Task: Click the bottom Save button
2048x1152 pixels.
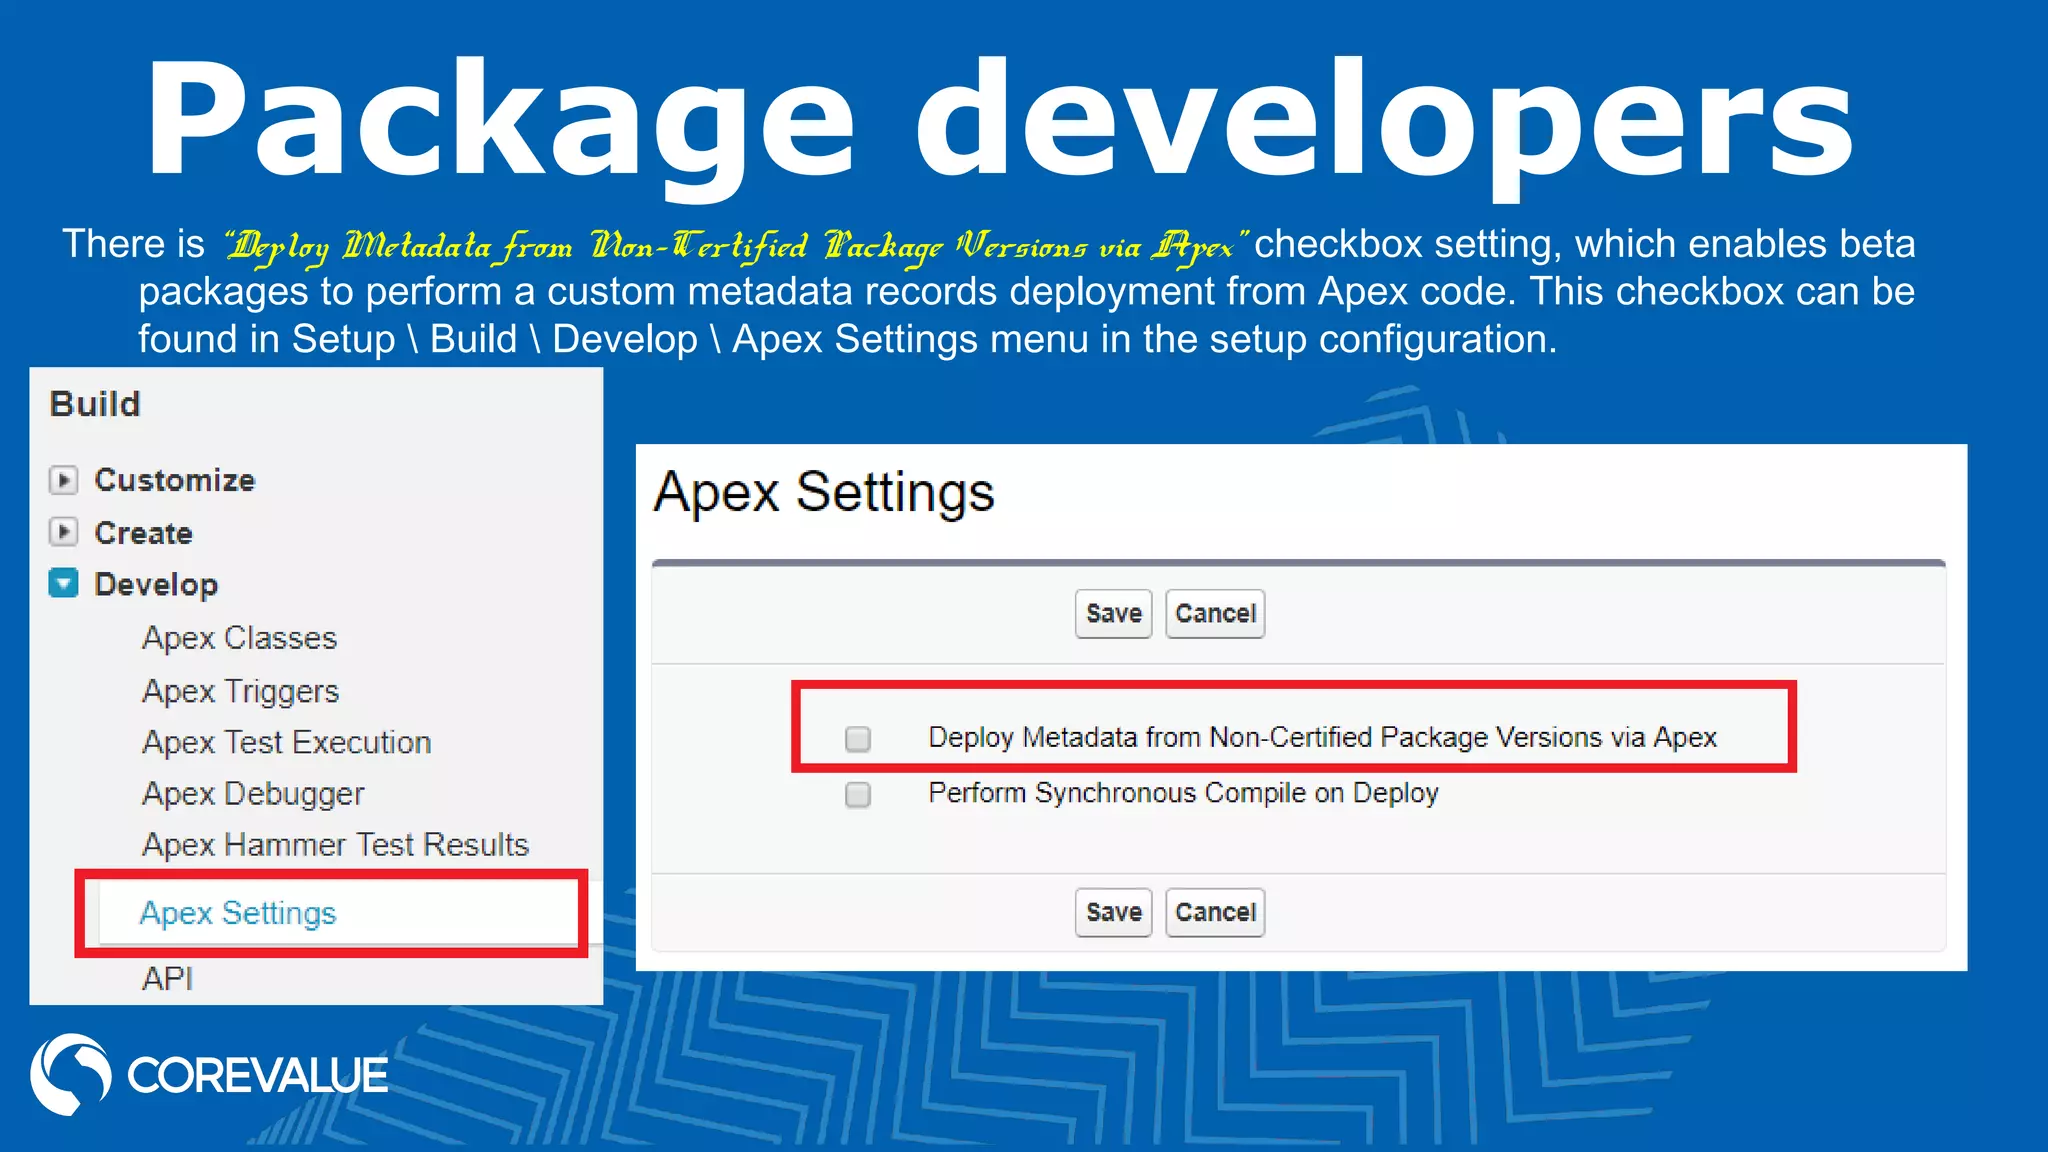Action: 1114,913
